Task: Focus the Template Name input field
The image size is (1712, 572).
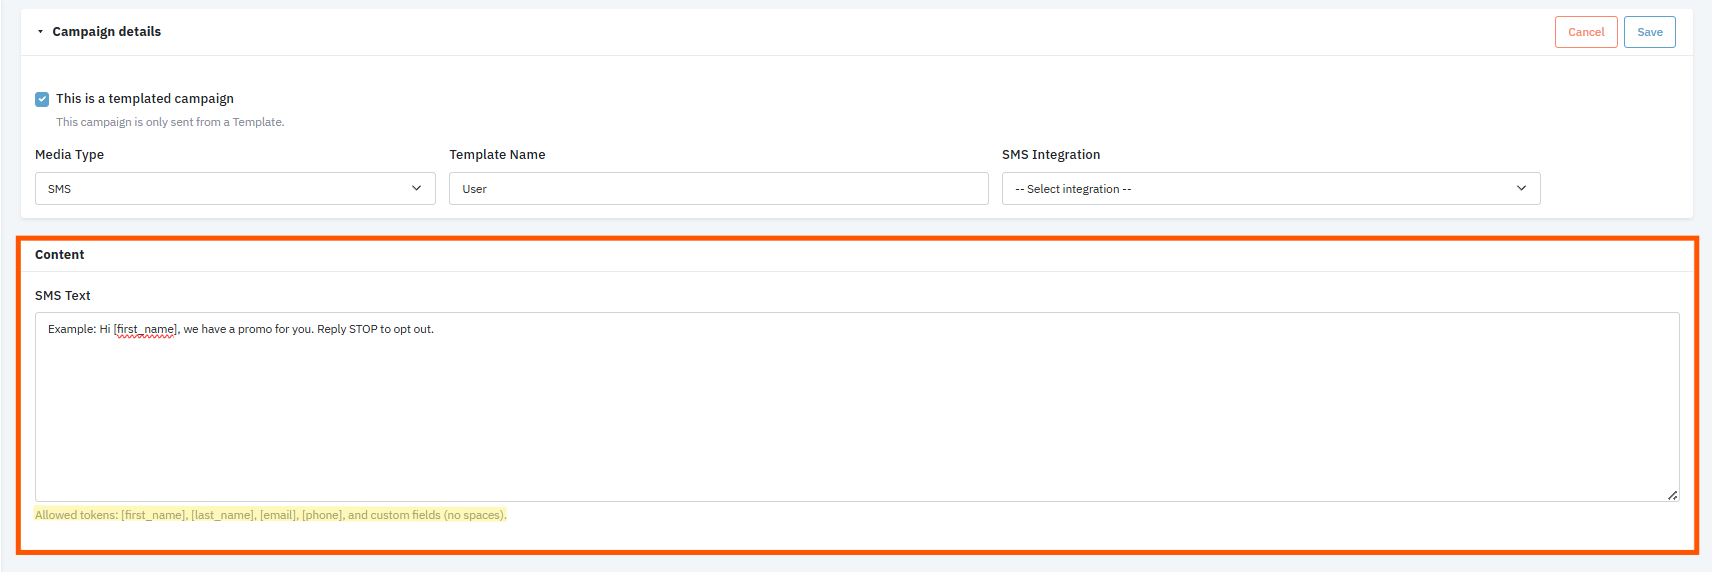Action: click(718, 189)
